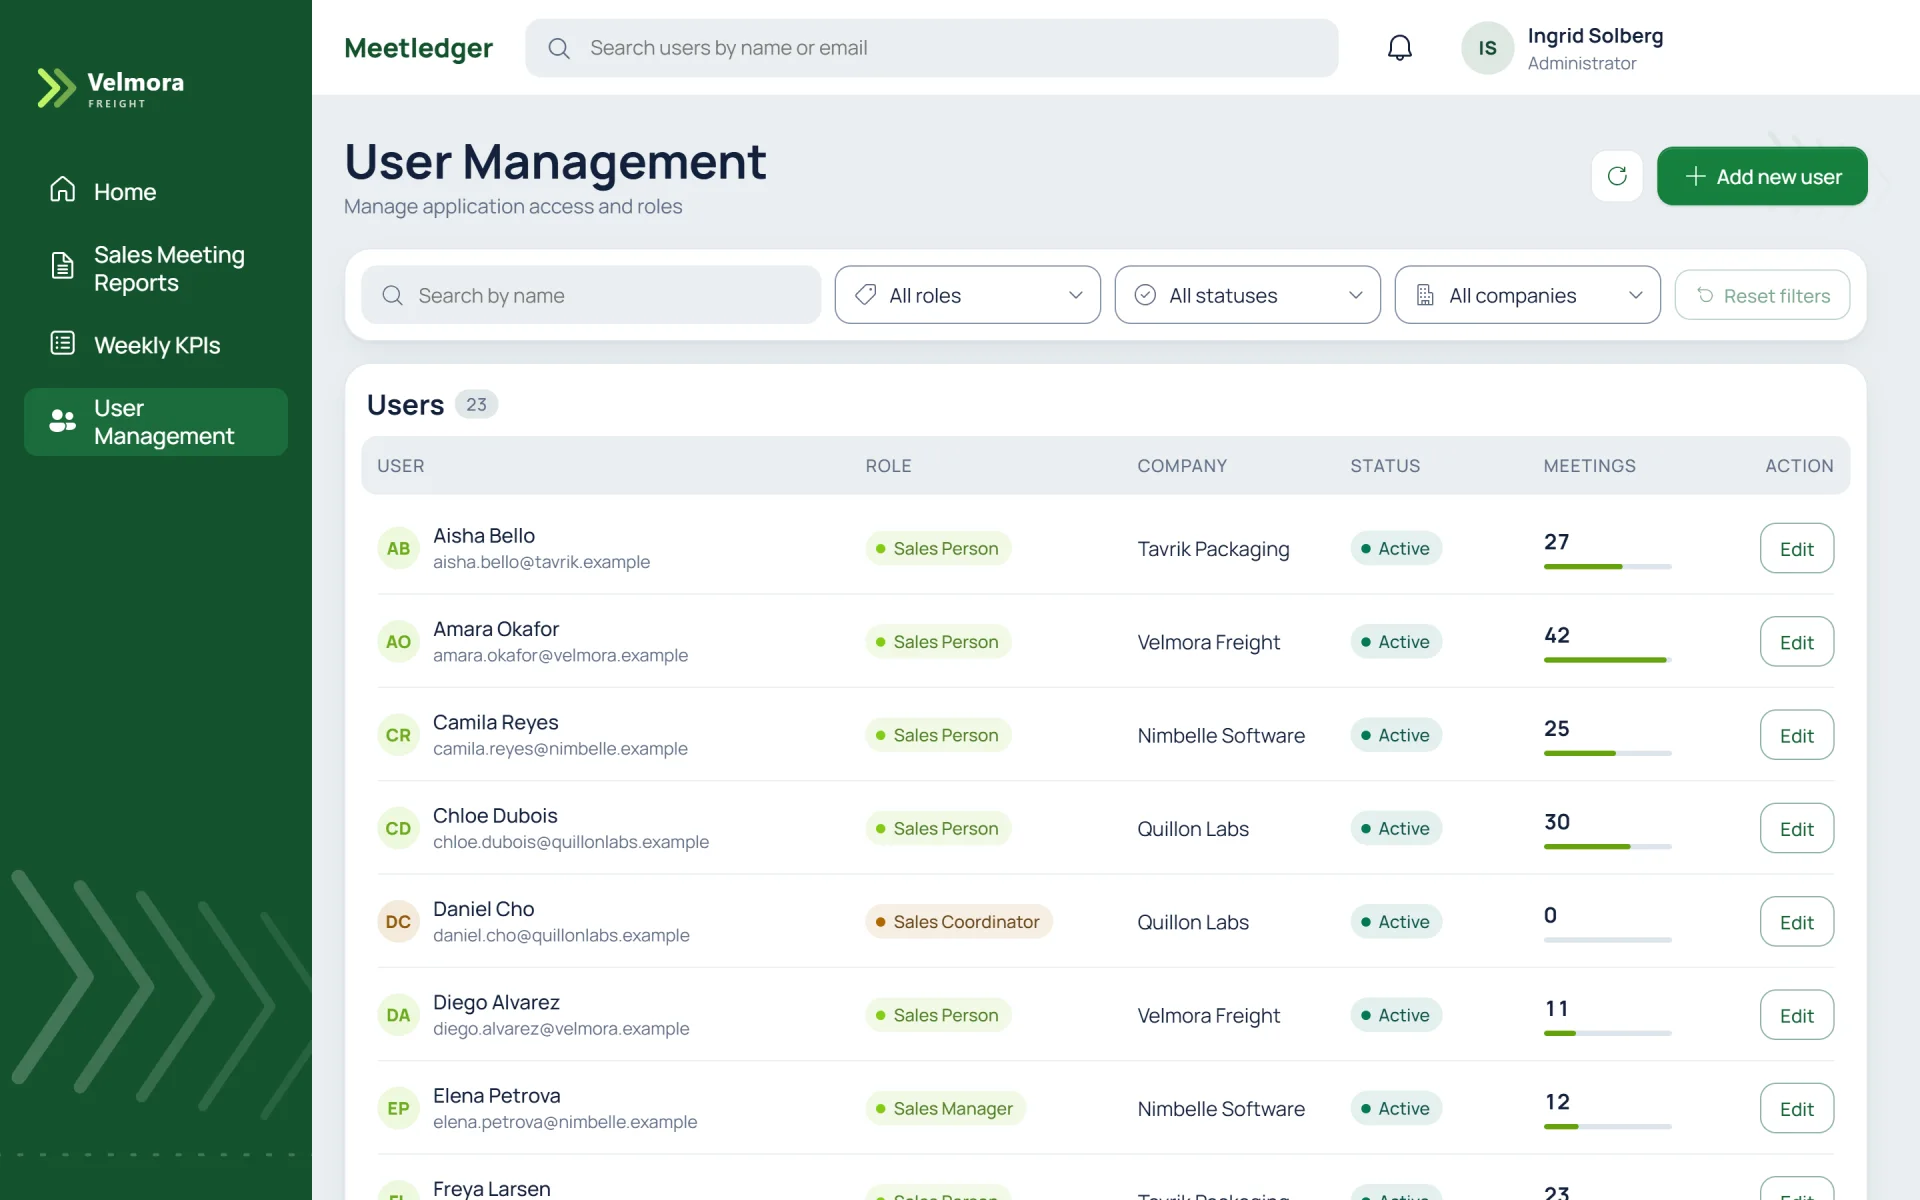Click Chloe Dubois's CD avatar
The image size is (1920, 1200).
[398, 828]
